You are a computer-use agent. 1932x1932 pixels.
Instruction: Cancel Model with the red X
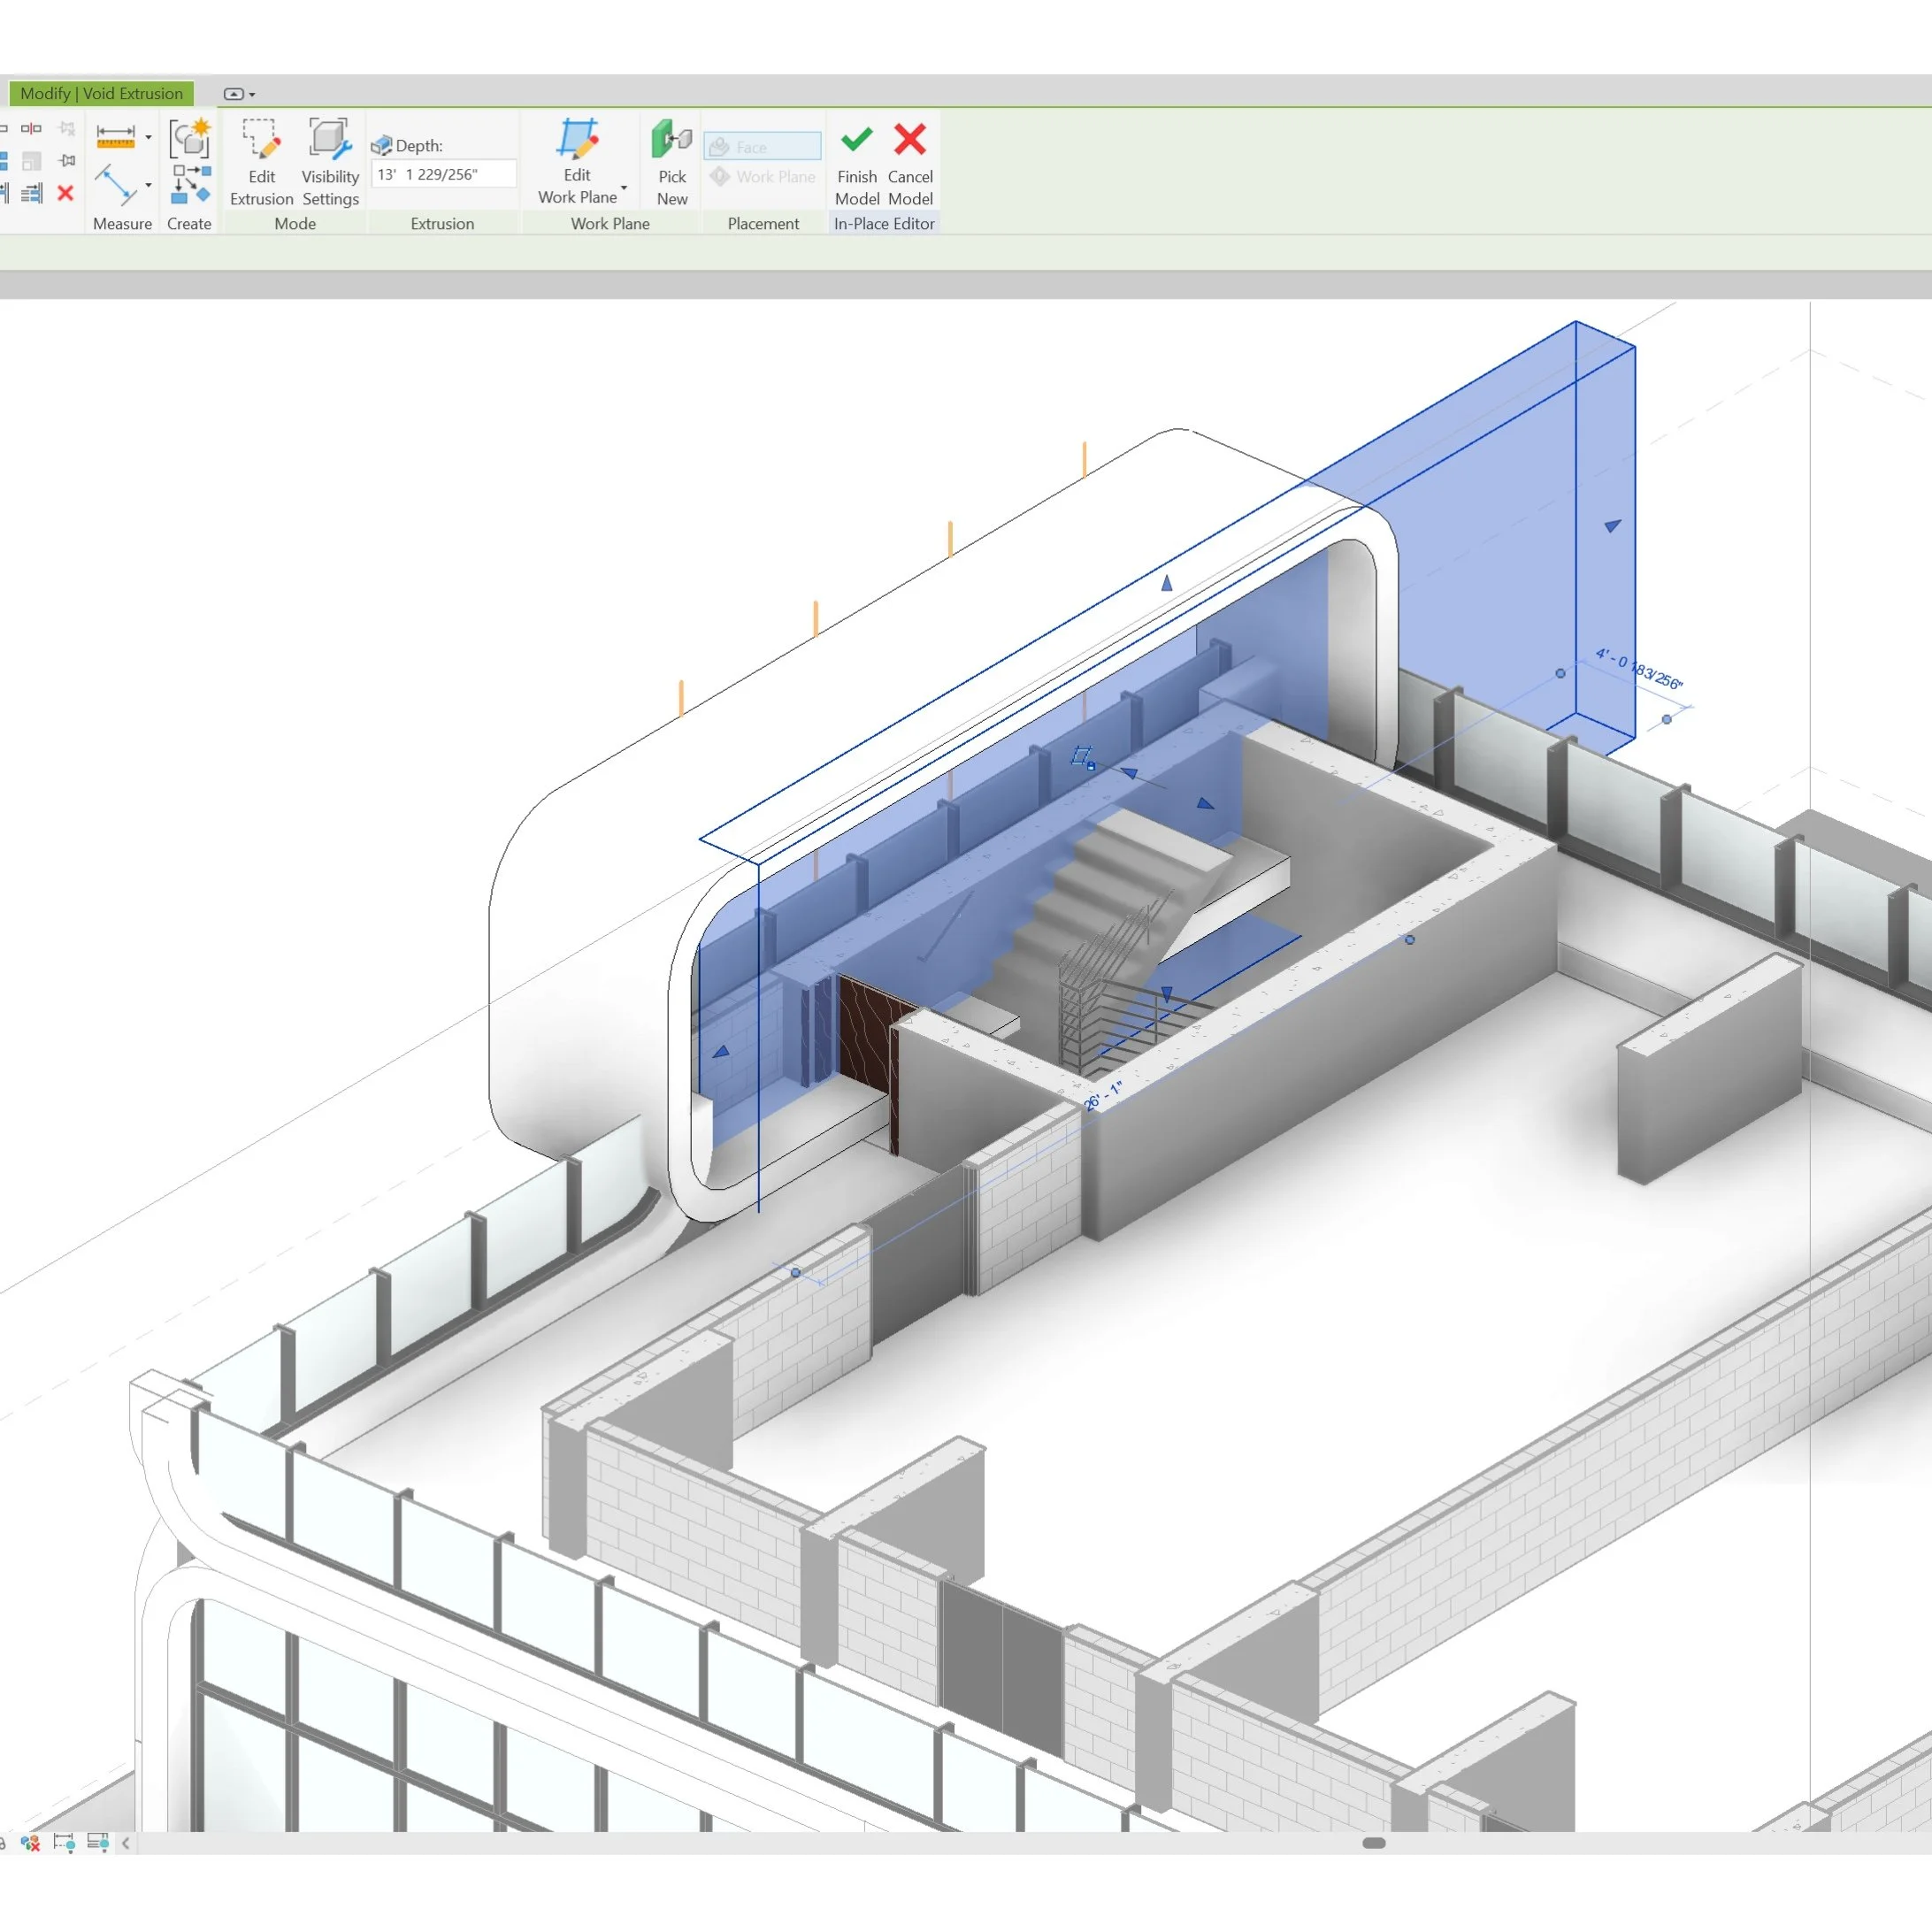coord(910,140)
